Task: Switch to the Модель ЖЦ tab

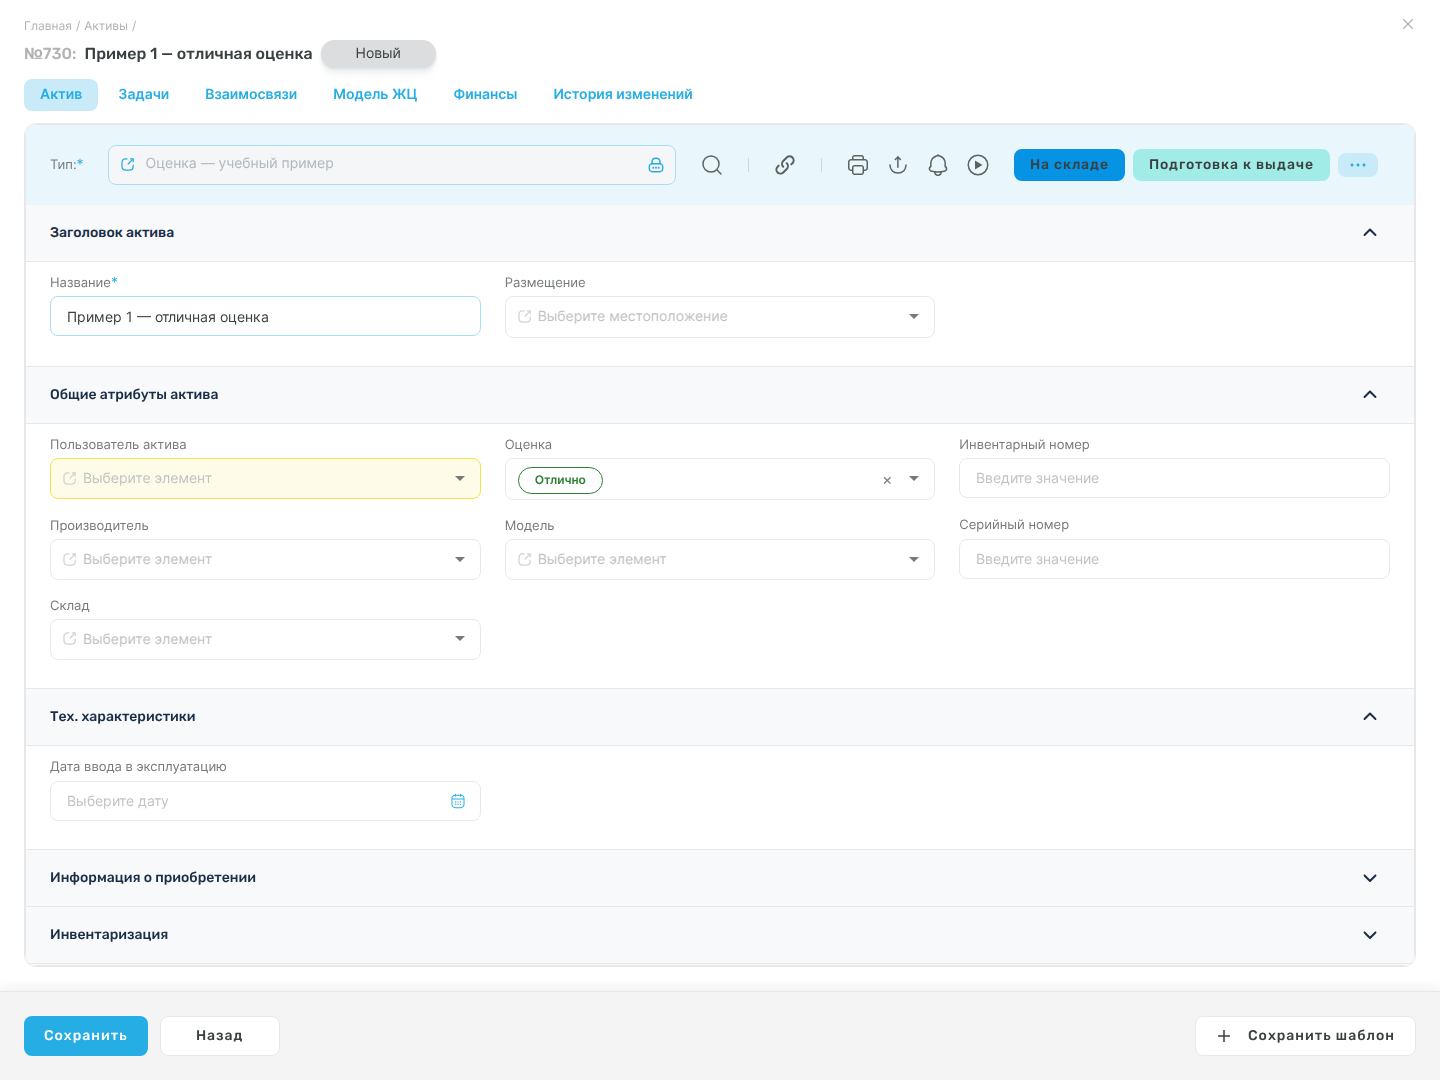Action: click(375, 95)
